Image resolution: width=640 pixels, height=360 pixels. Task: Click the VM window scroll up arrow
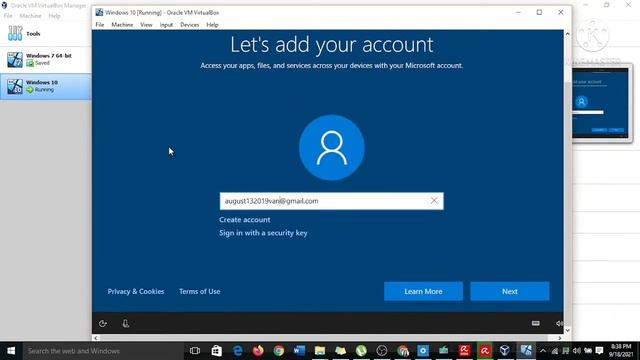pos(567,34)
